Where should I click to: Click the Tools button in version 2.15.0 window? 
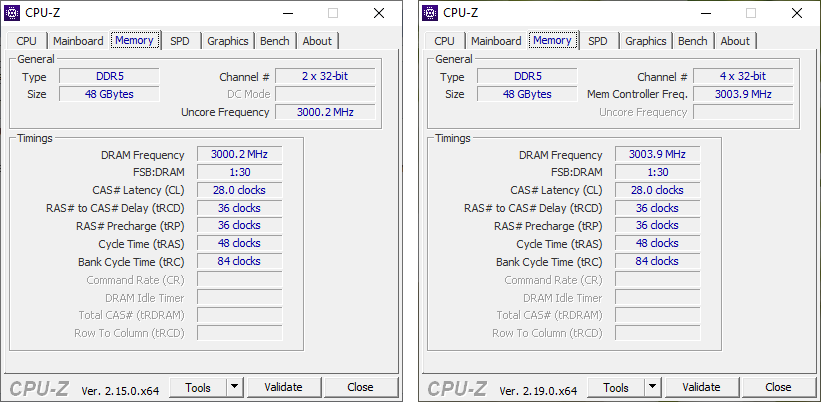[198, 387]
